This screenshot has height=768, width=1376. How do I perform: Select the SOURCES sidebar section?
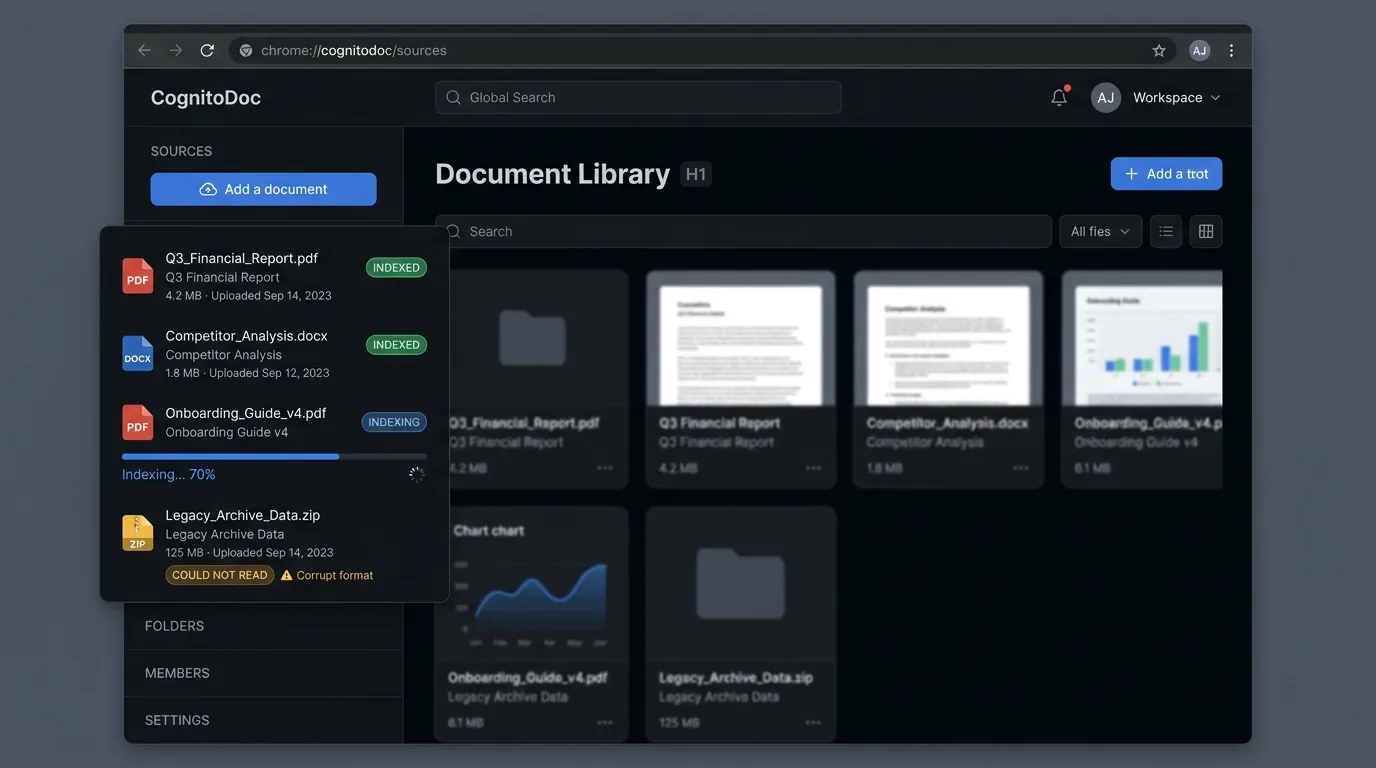181,151
